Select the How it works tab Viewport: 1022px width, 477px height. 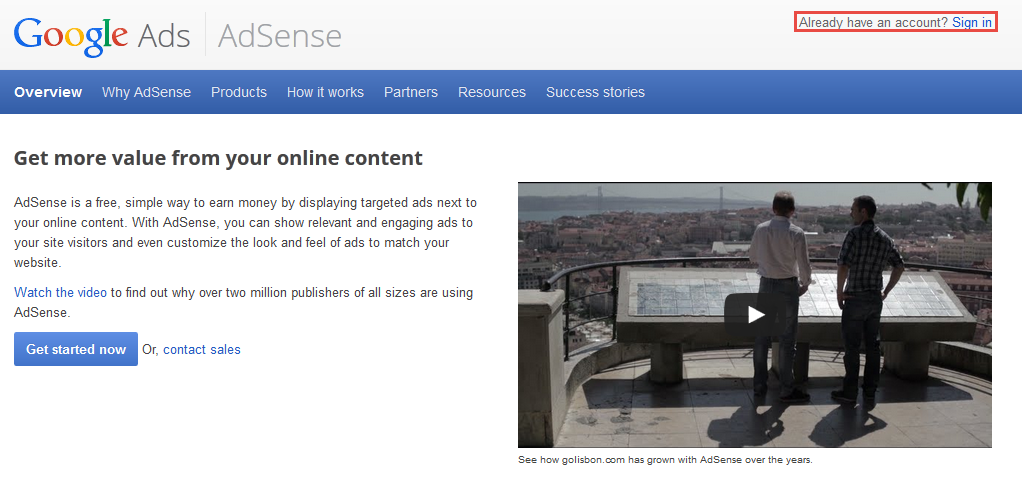[325, 92]
